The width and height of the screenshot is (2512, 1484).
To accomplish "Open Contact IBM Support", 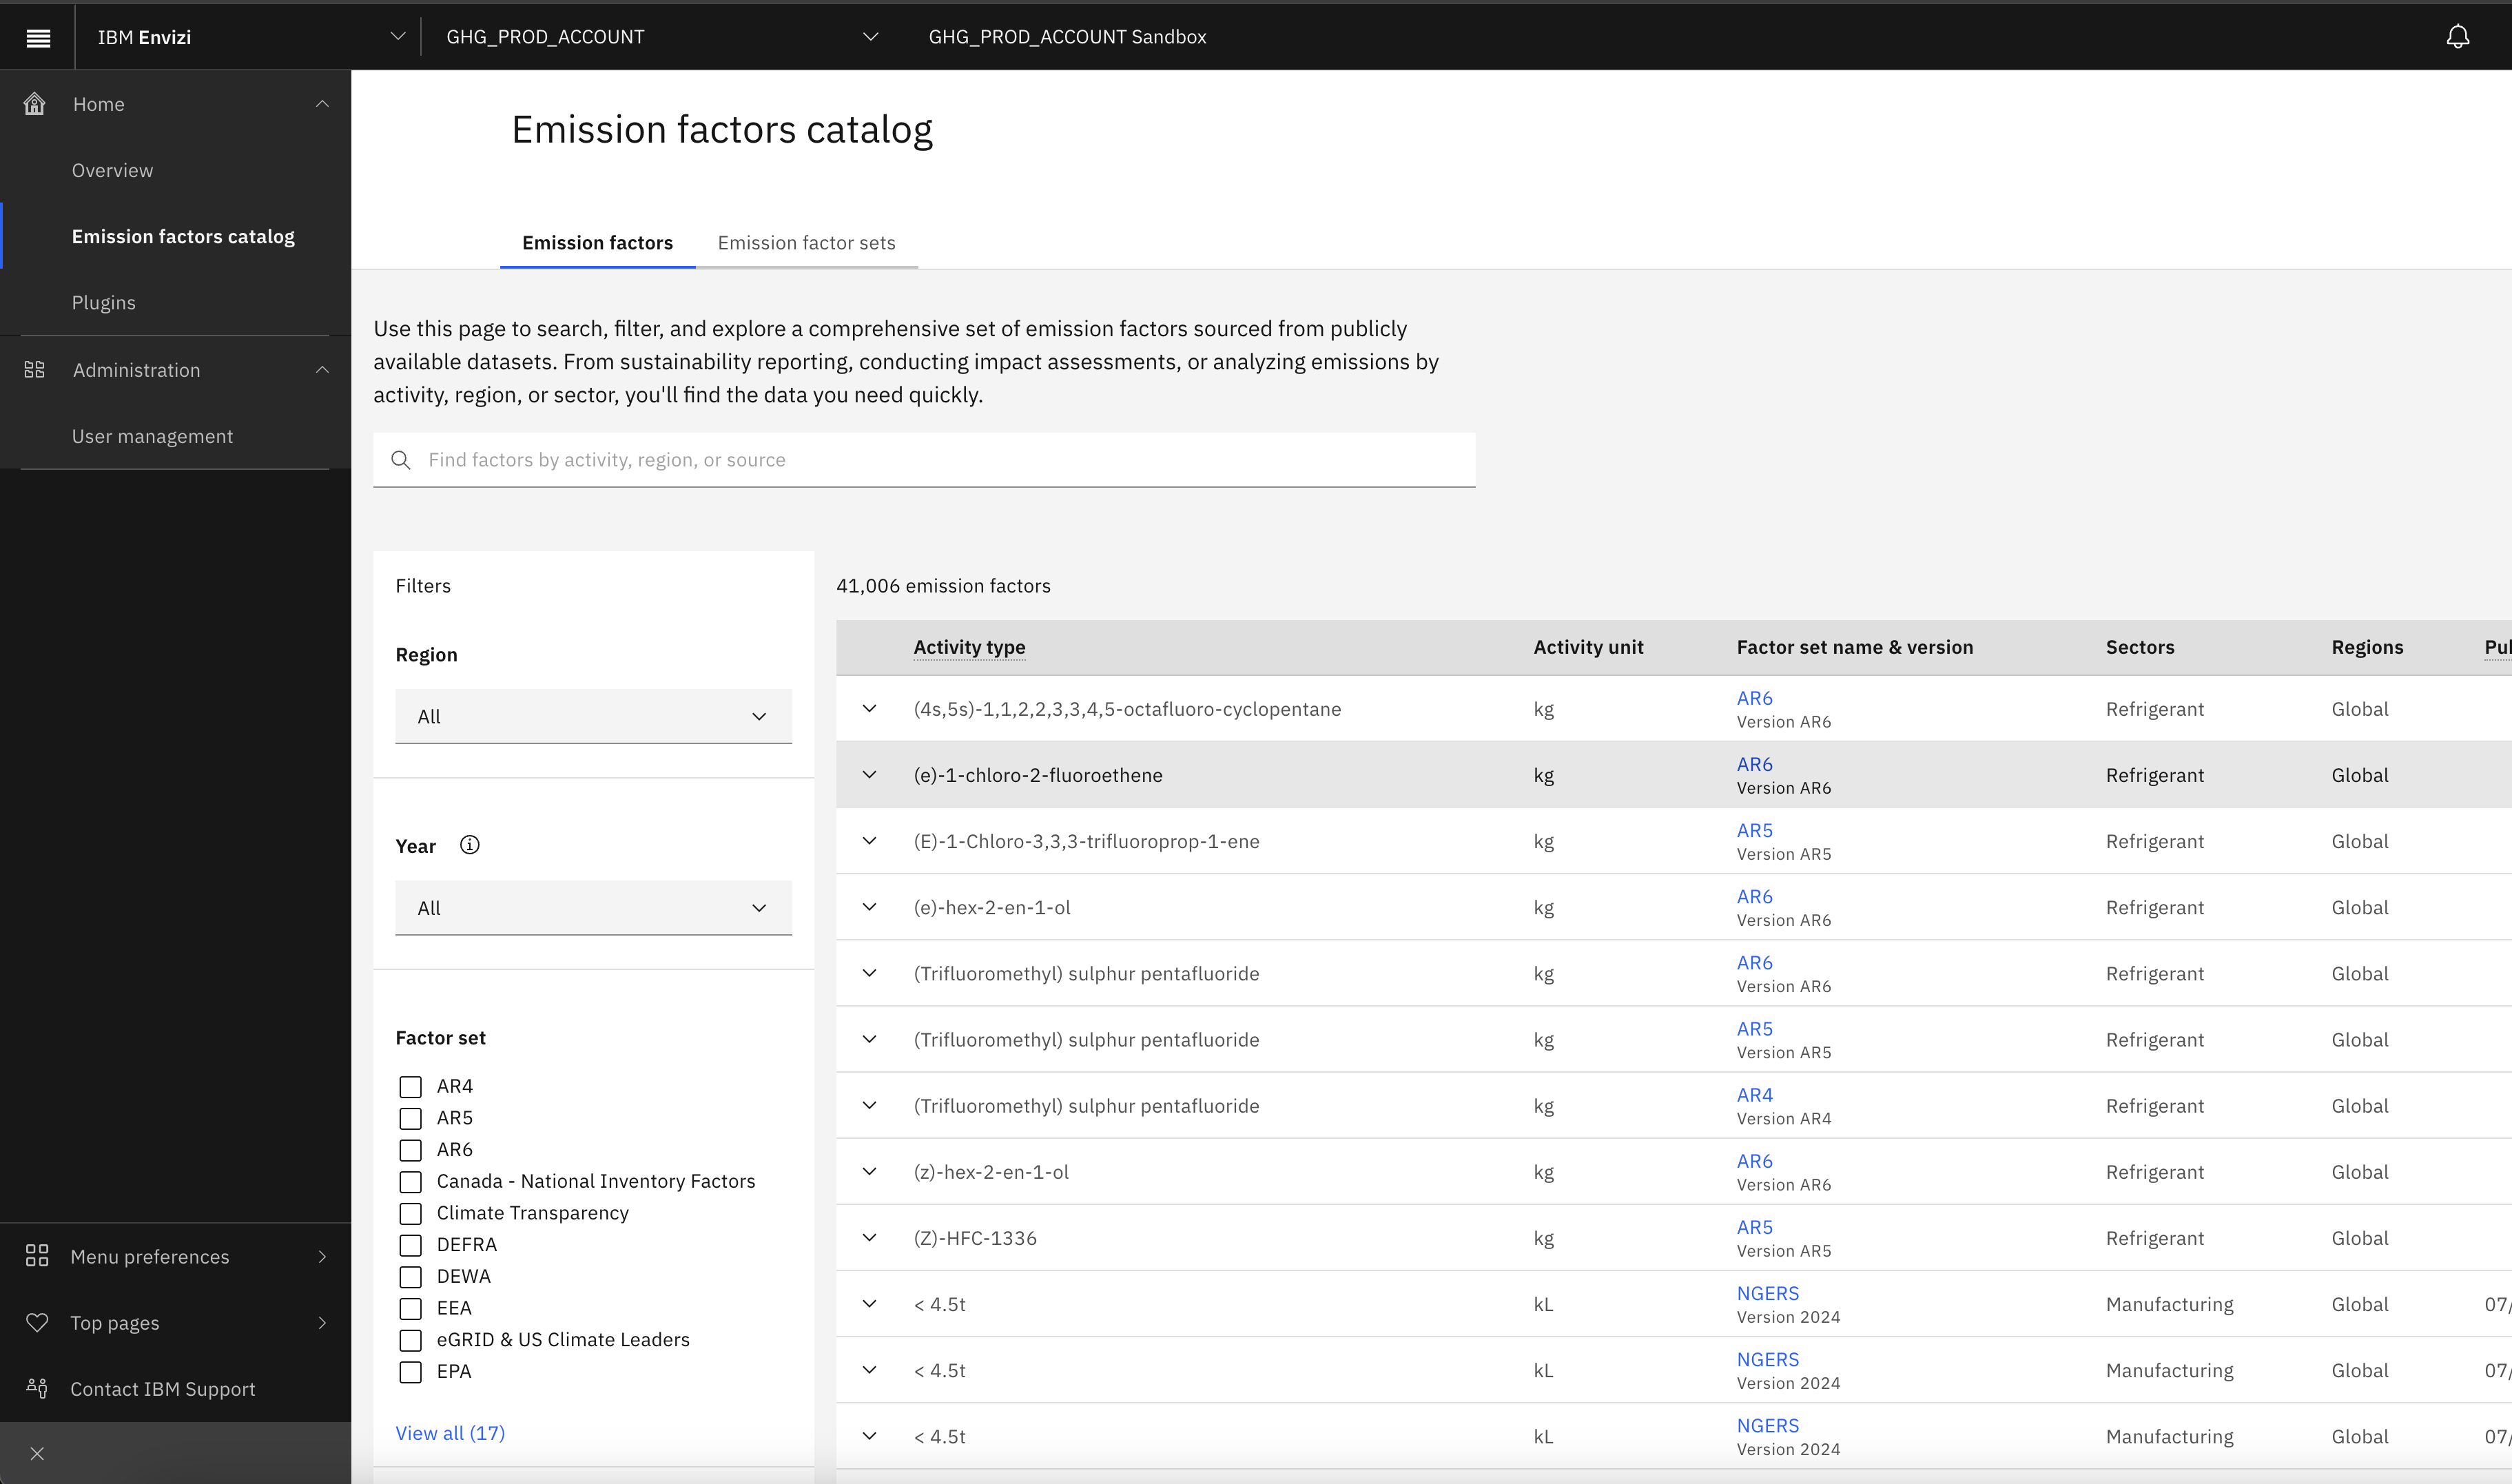I will click(162, 1389).
